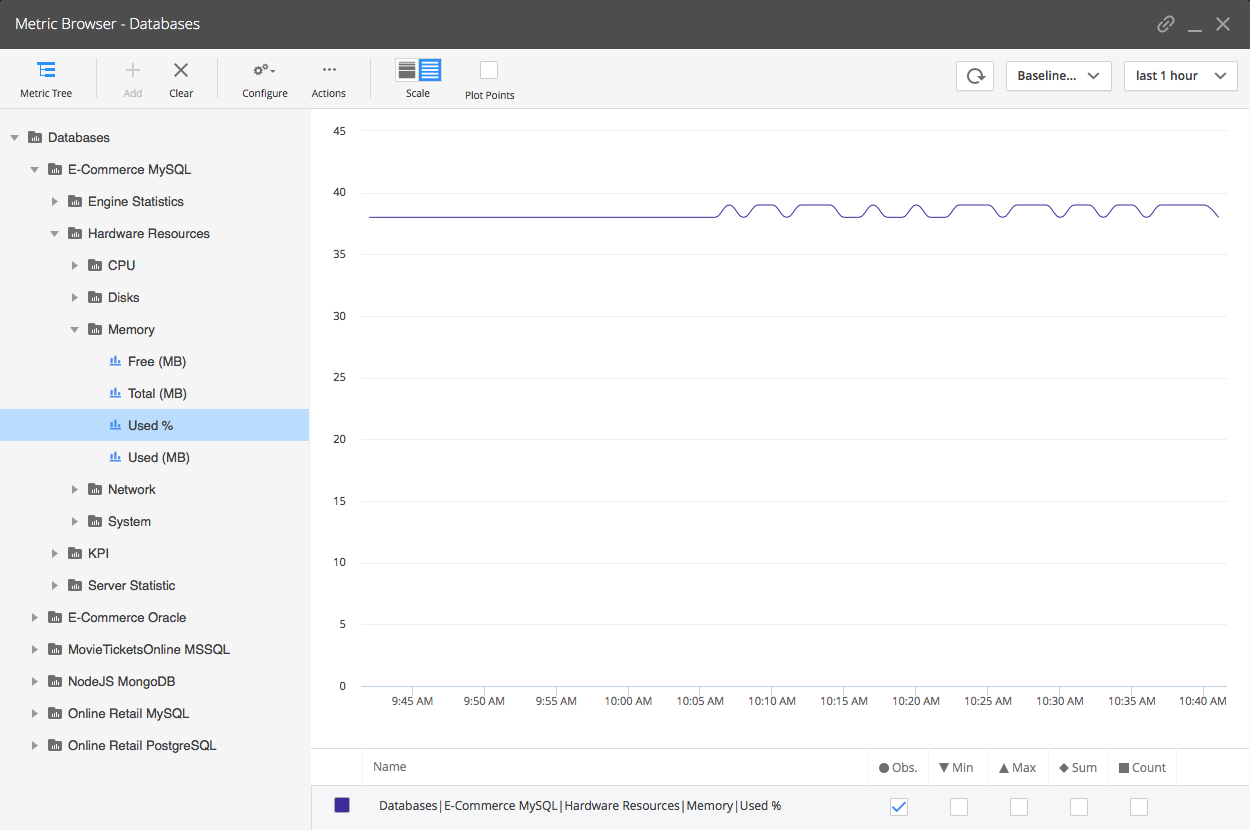1250x830 pixels.
Task: Click the Max column header
Action: coord(1018,768)
